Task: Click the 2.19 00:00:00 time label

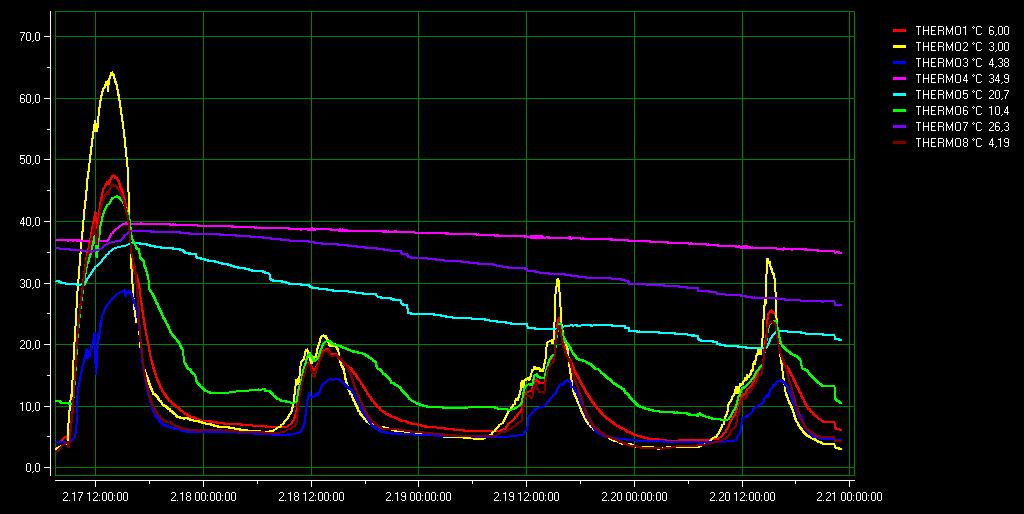Action: click(x=419, y=497)
